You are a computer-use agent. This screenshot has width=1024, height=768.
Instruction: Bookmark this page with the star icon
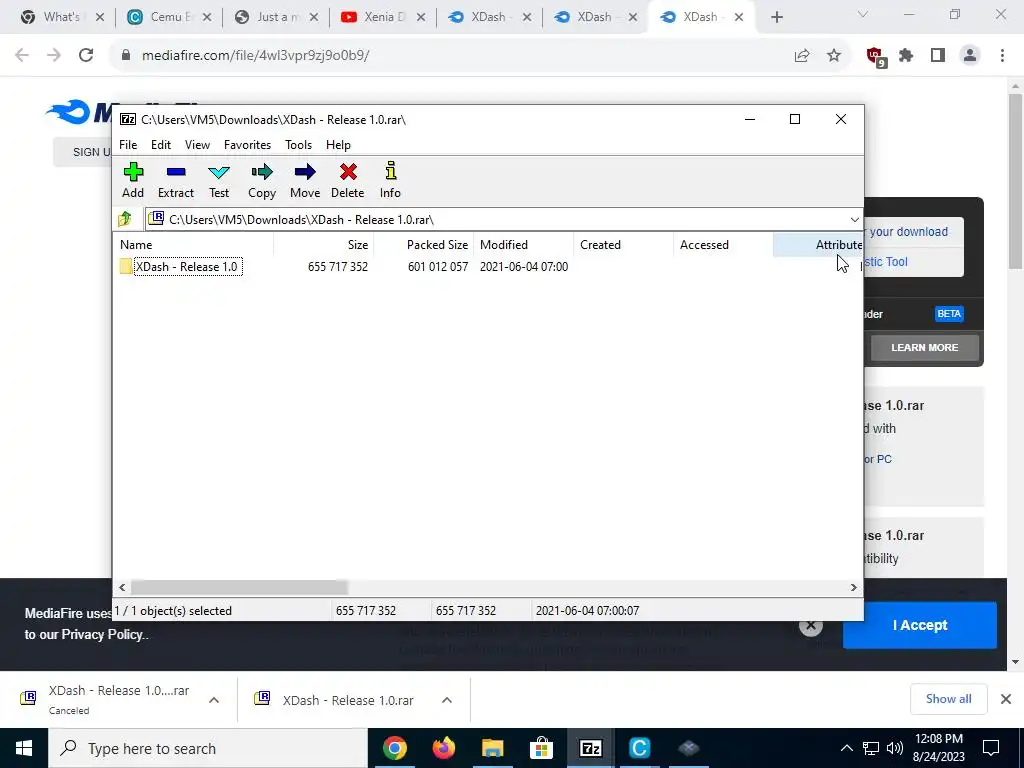point(834,55)
